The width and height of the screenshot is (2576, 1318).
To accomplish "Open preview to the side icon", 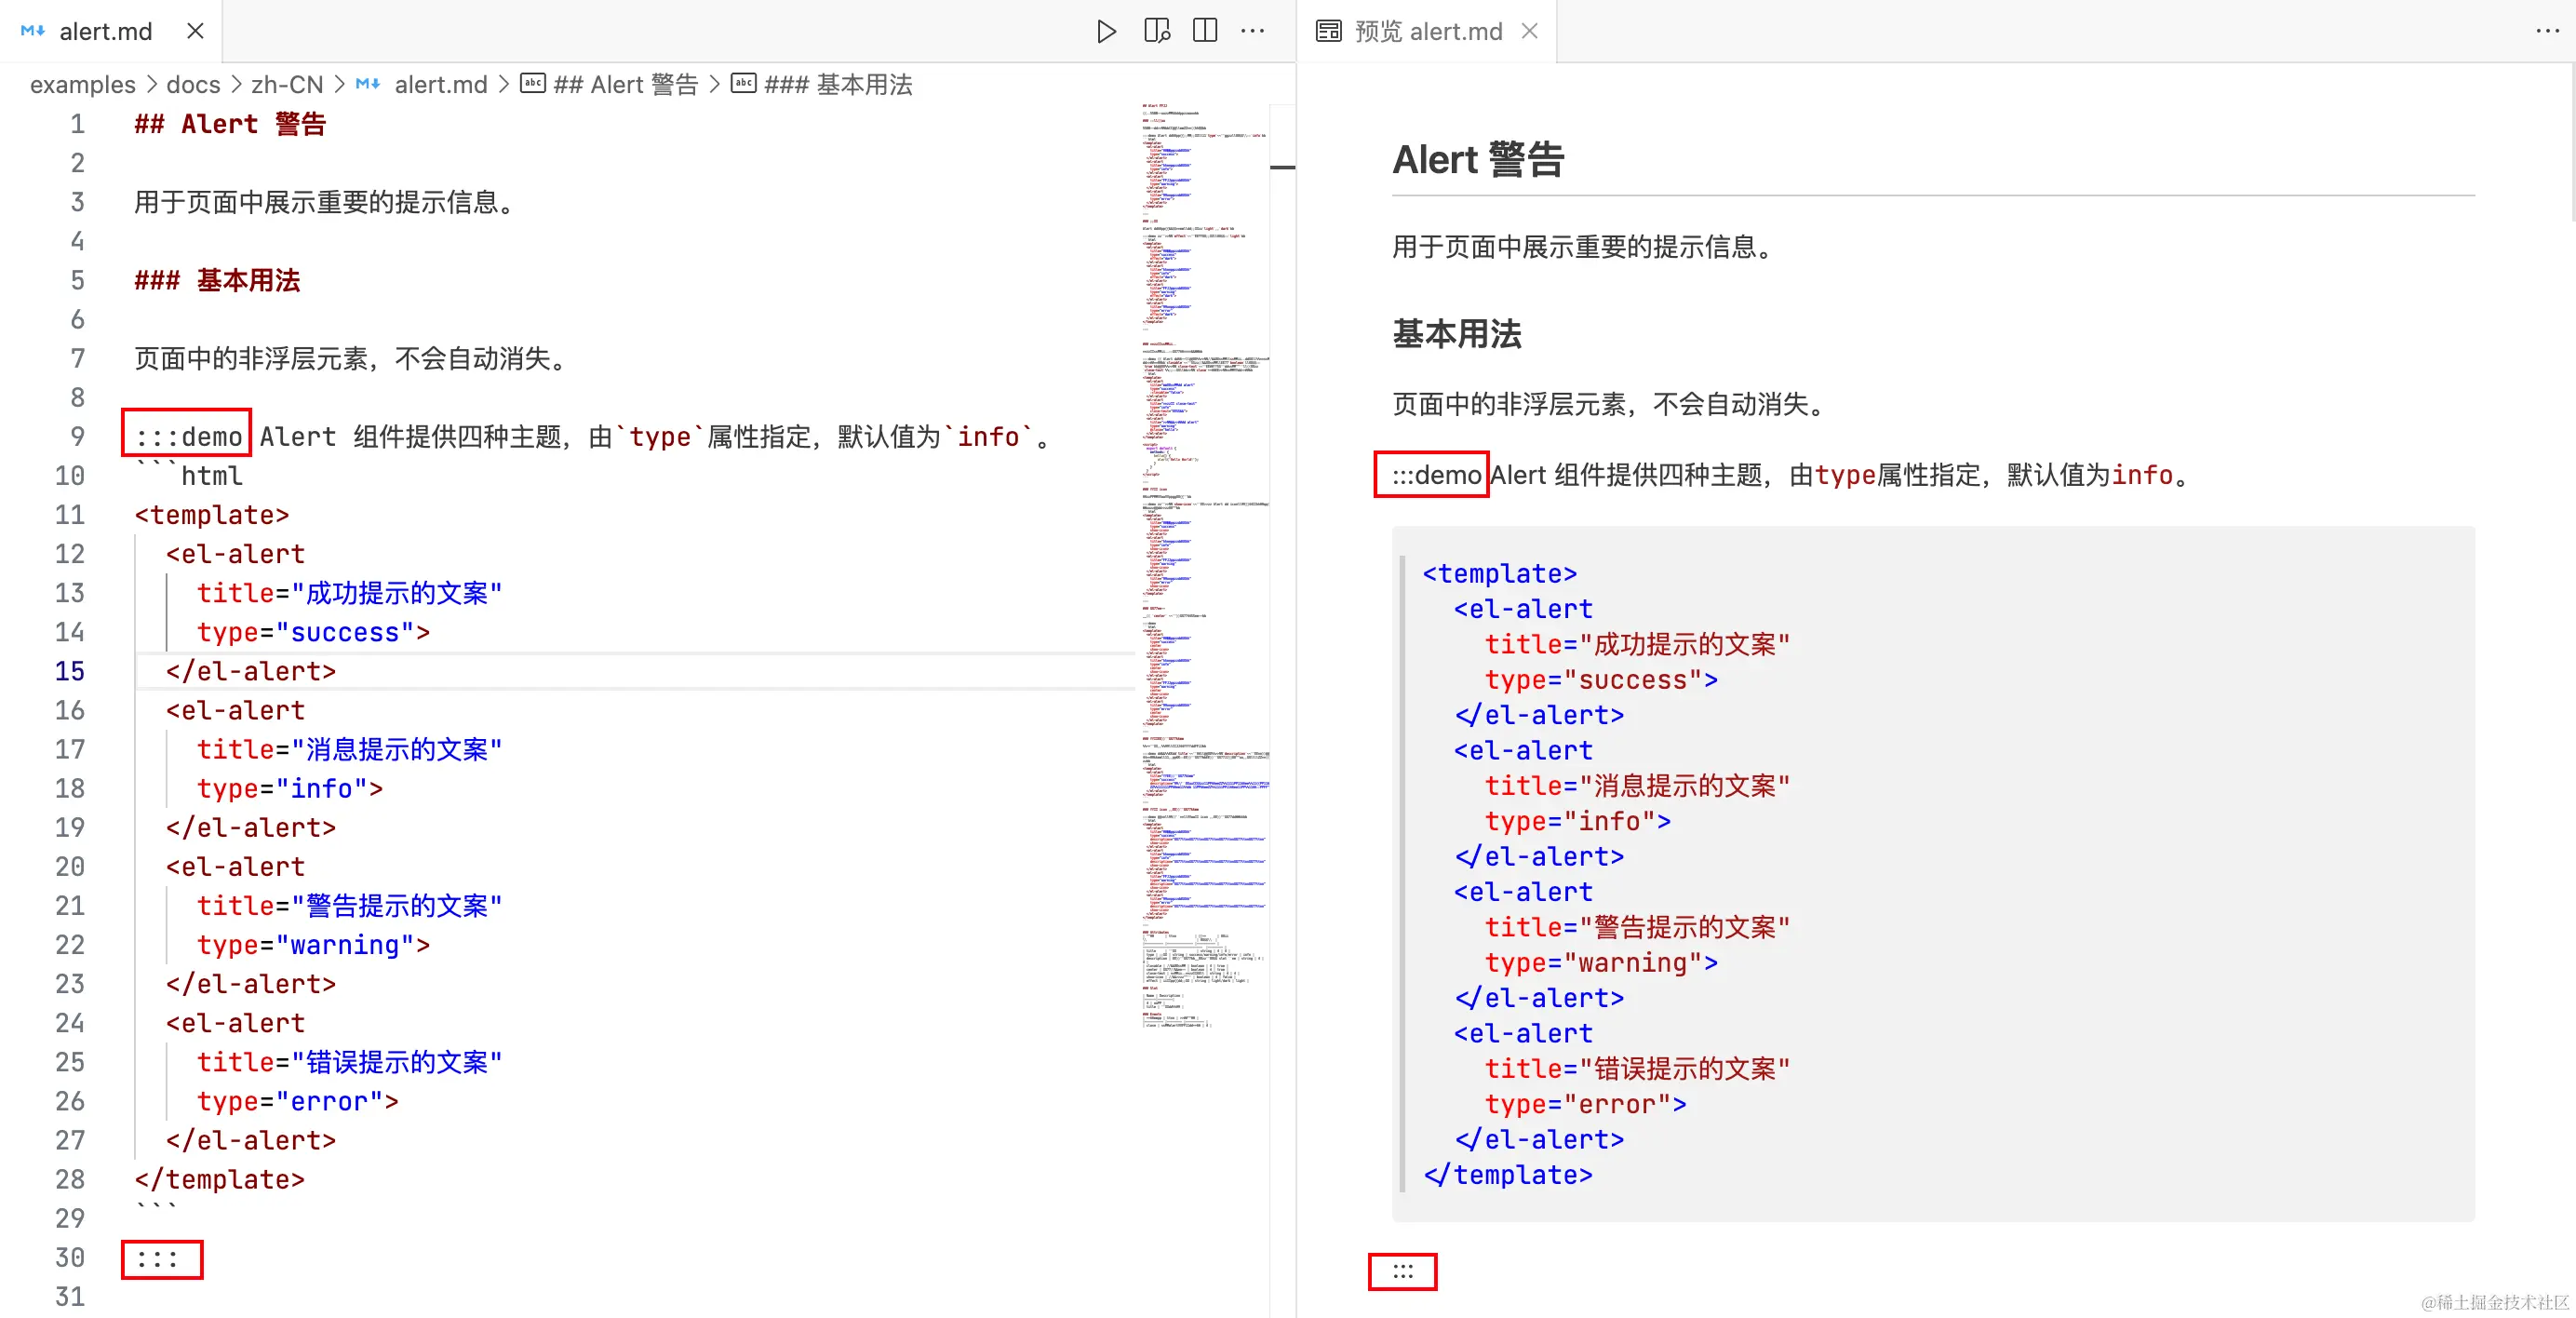I will [x=1157, y=31].
